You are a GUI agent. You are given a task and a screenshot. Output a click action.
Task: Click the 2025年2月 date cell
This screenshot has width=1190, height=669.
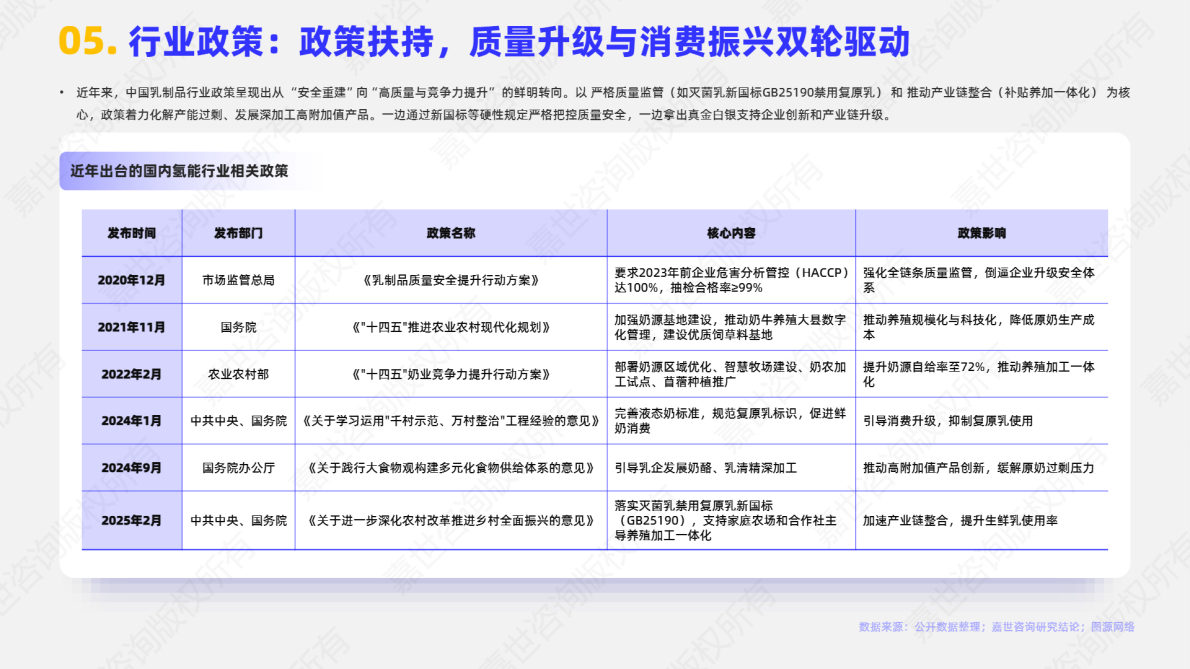pos(131,520)
